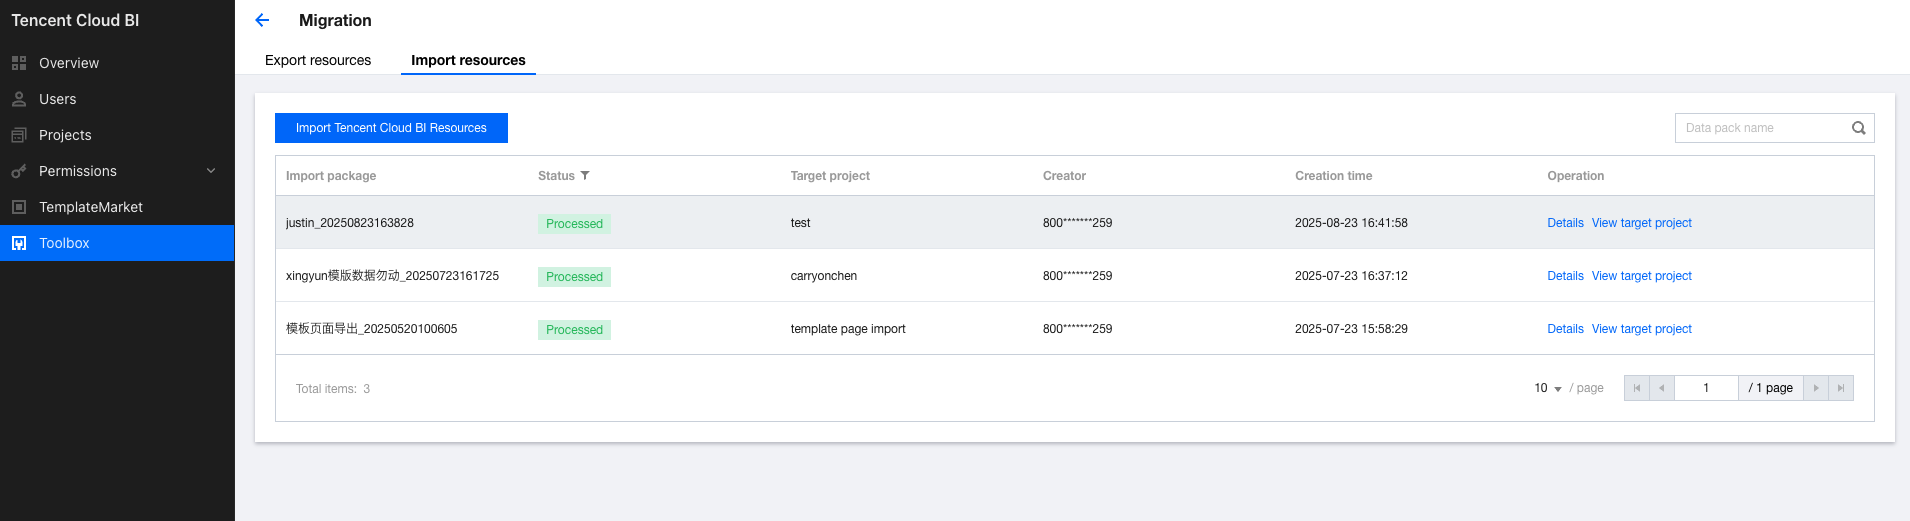
Task: Click the Projects sidebar icon
Action: pyautogui.click(x=19, y=135)
